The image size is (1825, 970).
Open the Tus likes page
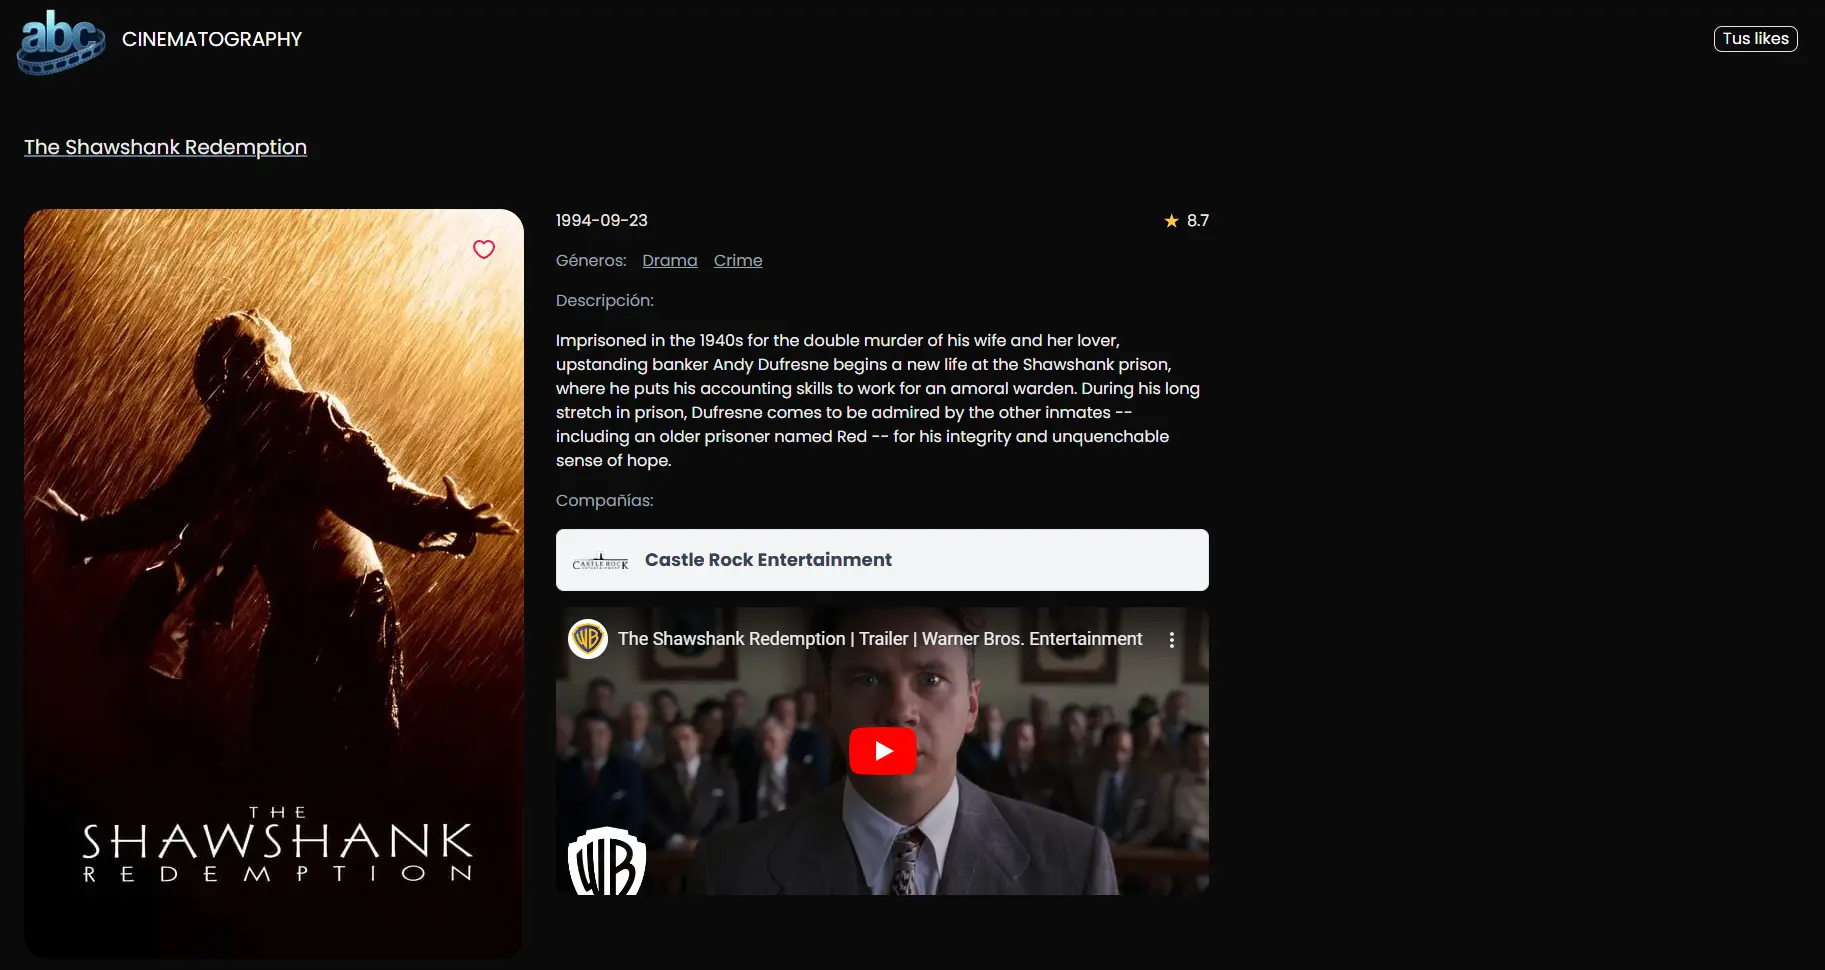click(1755, 39)
